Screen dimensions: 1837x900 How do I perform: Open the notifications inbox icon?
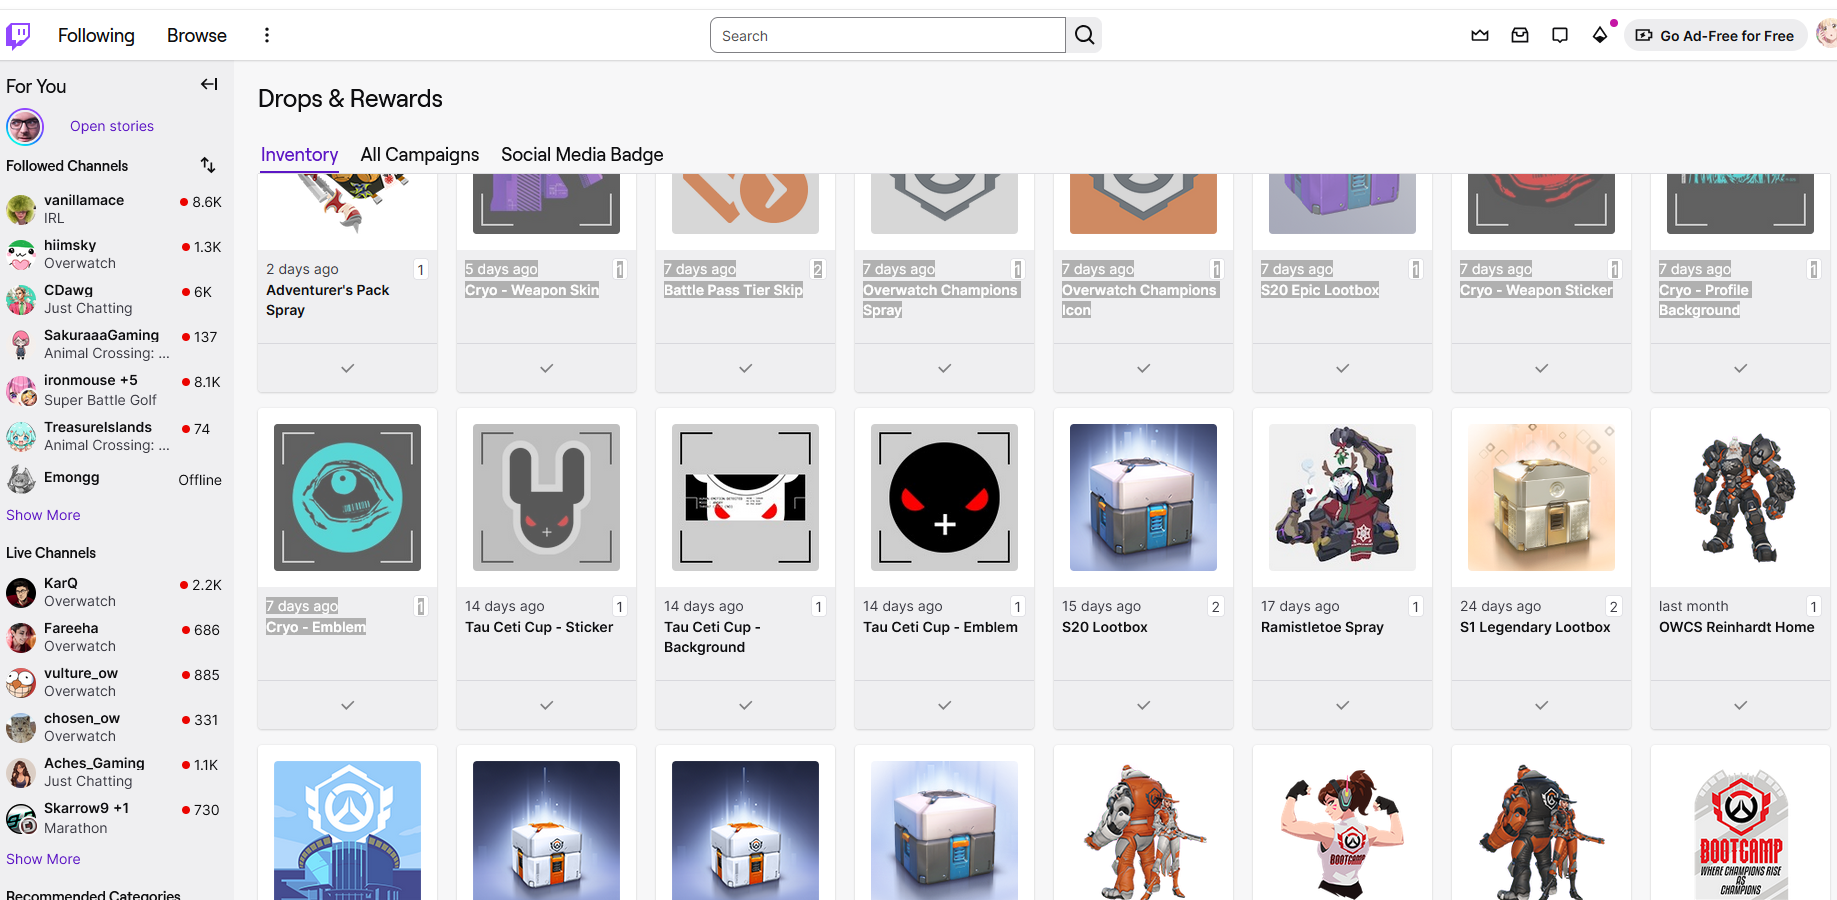coord(1520,36)
